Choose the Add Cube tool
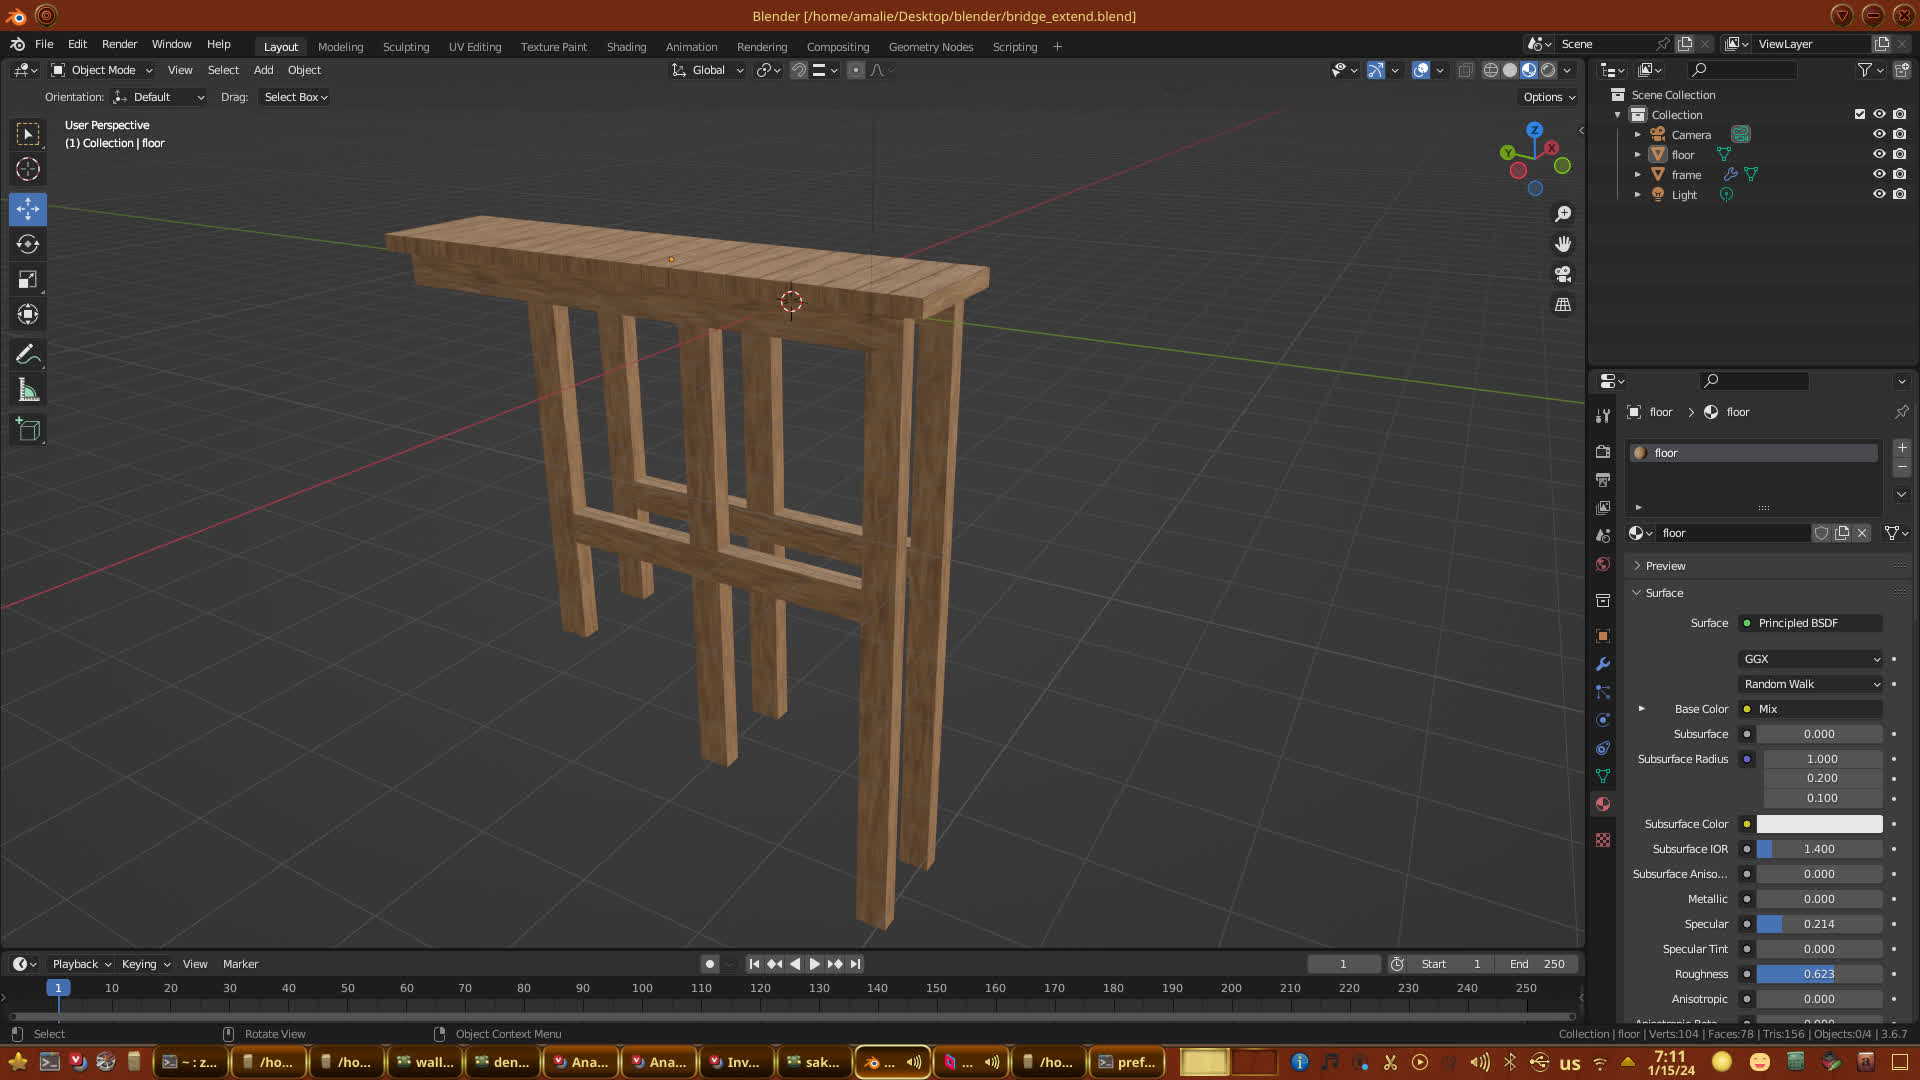Screen dimensions: 1920x1080 tap(28, 430)
